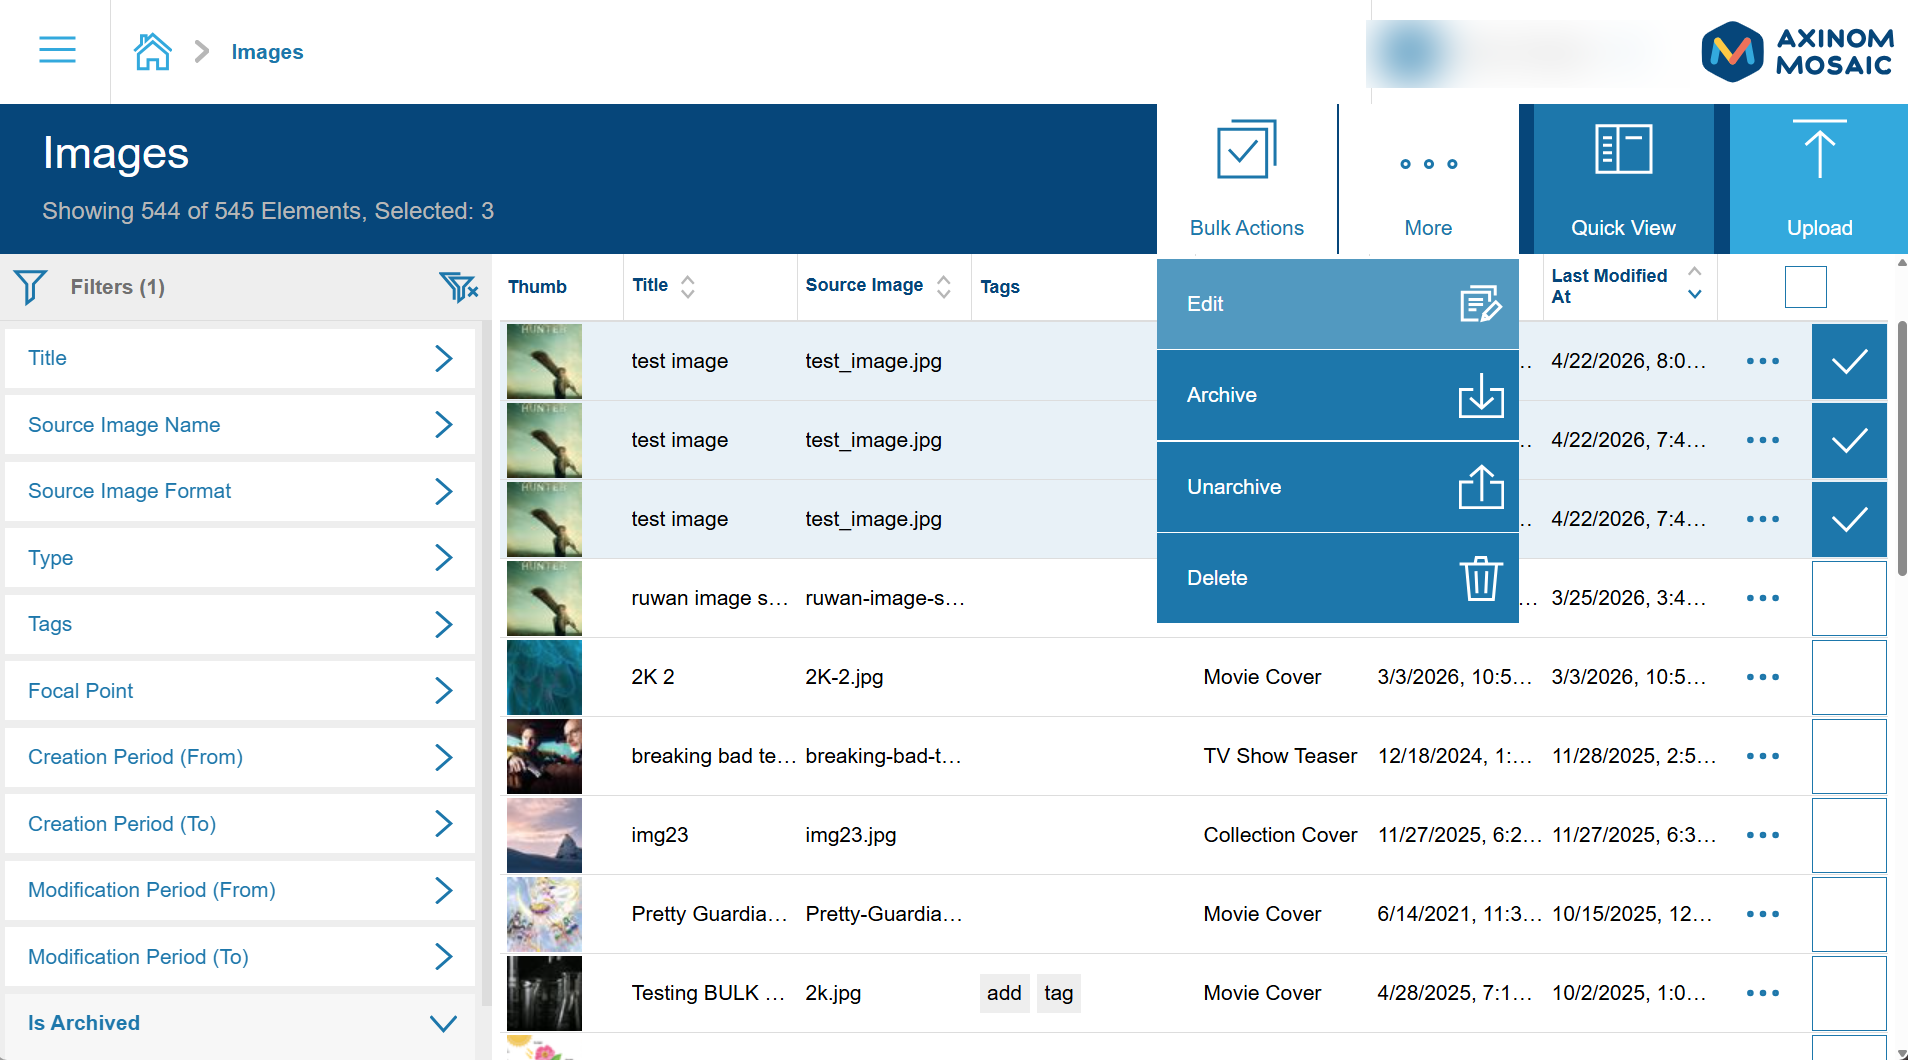The image size is (1908, 1060).
Task: Expand Modification Period (From) filter
Action: [x=240, y=890]
